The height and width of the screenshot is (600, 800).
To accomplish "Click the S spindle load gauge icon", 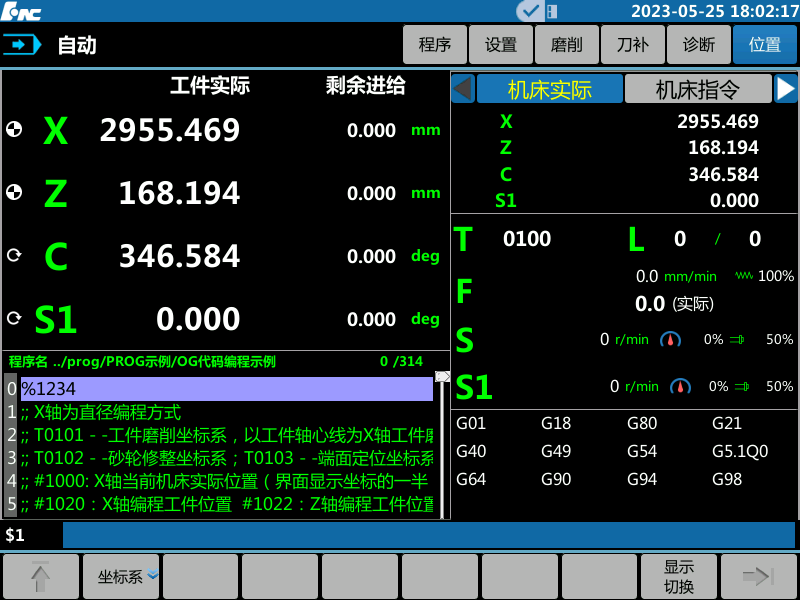I will coord(670,339).
